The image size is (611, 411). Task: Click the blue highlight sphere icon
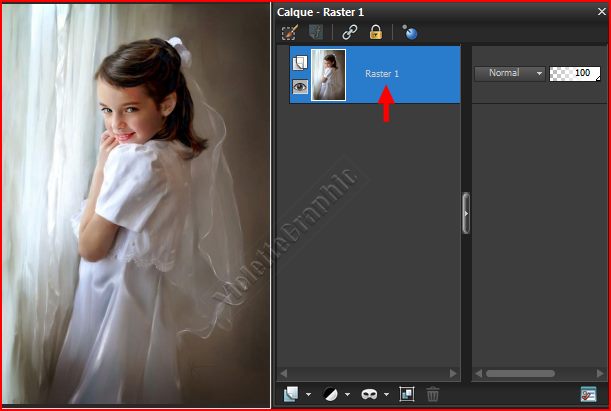(x=410, y=32)
